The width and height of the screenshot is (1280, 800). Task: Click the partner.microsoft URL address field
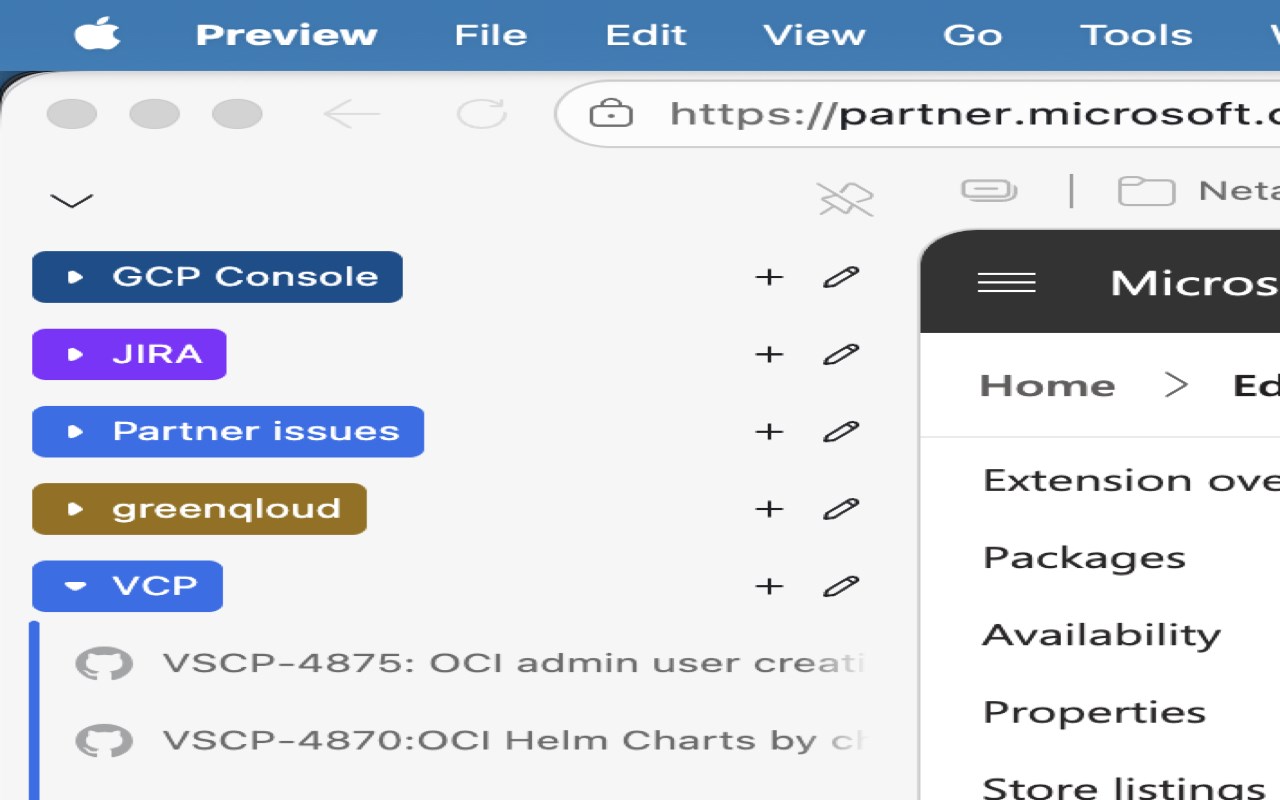(x=918, y=114)
